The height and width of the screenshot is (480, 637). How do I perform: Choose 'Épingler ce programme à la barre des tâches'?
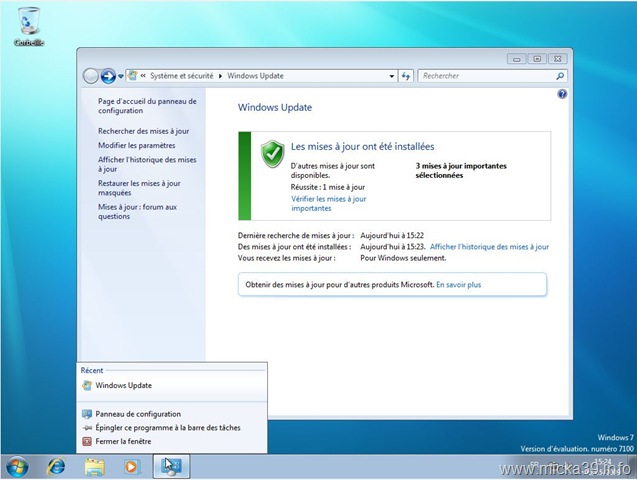point(172,428)
